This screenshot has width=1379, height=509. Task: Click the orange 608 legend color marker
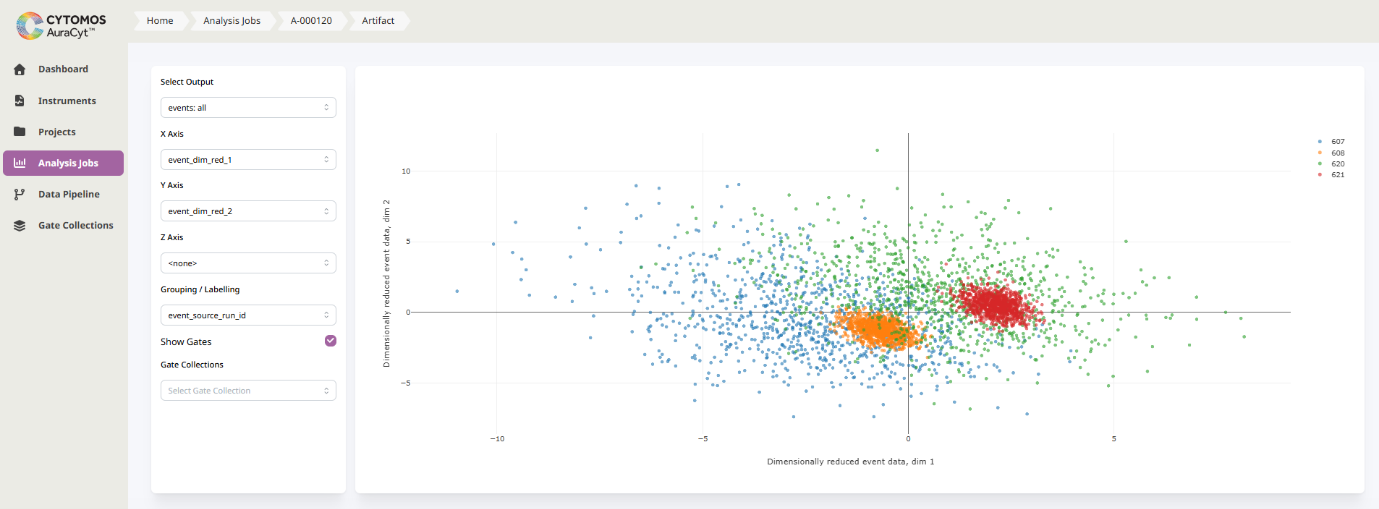1320,153
